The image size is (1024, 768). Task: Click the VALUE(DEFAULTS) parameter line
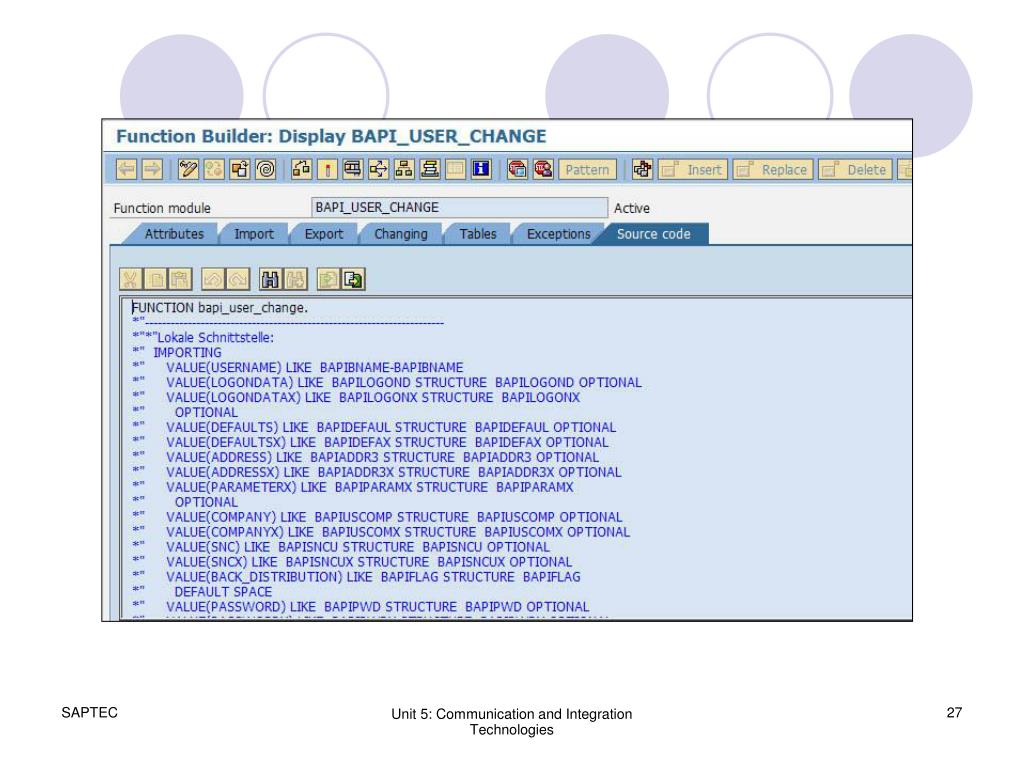click(x=374, y=428)
